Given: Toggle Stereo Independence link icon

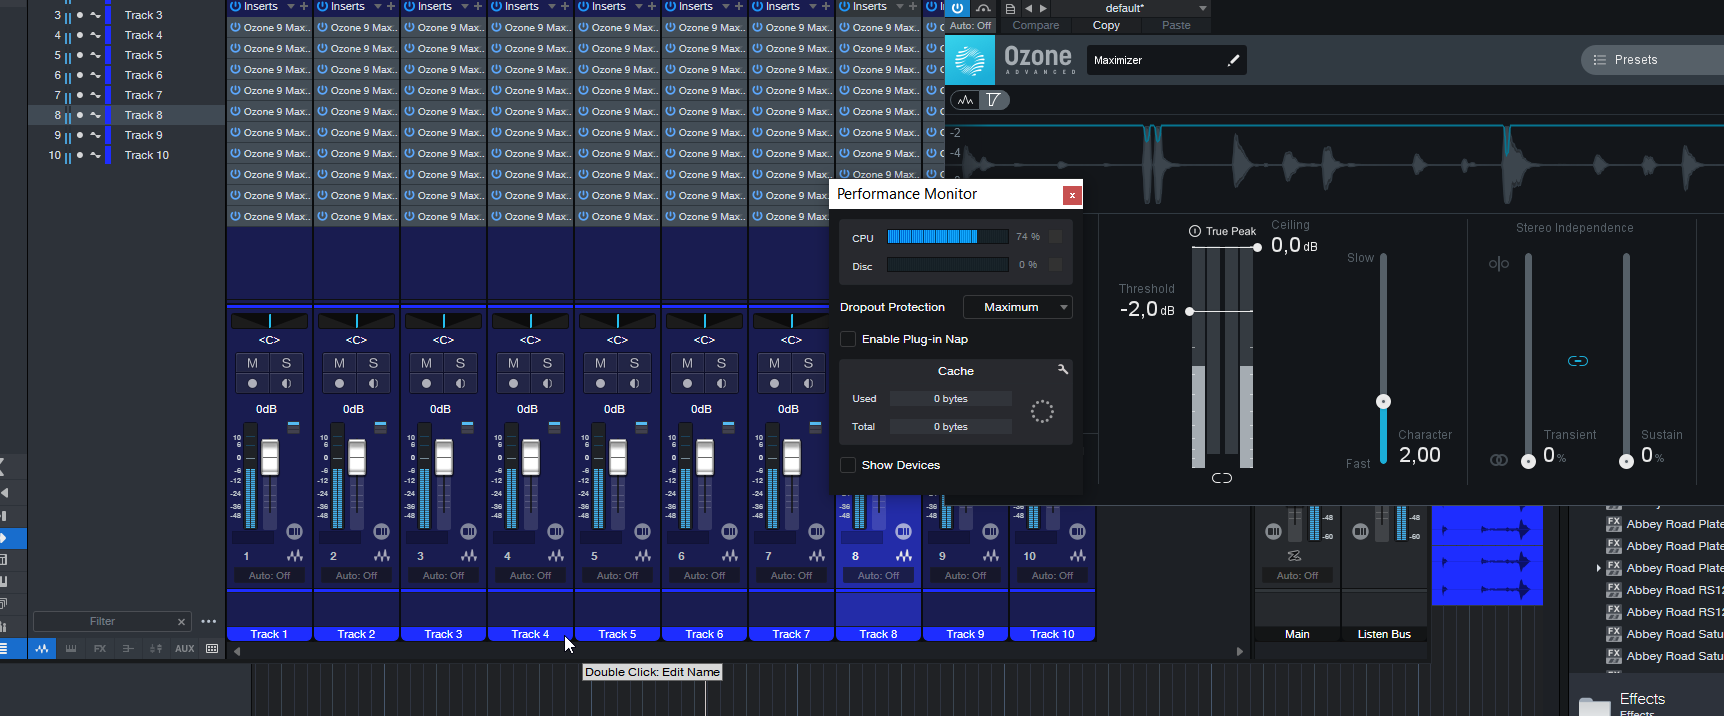Looking at the screenshot, I should pos(1578,361).
